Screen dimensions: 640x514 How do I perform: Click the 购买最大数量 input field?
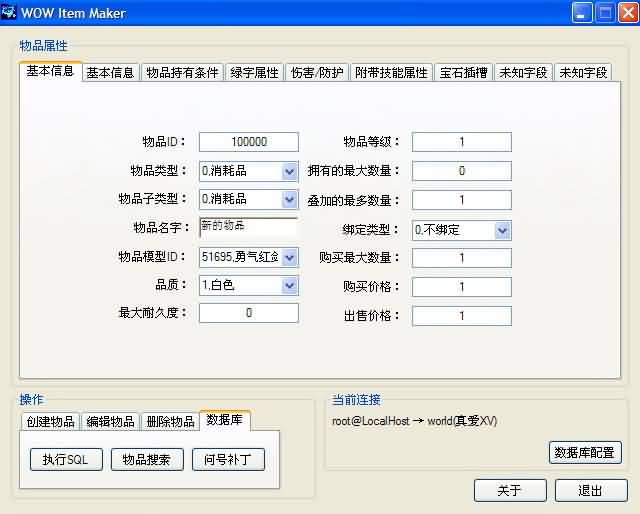click(x=462, y=258)
